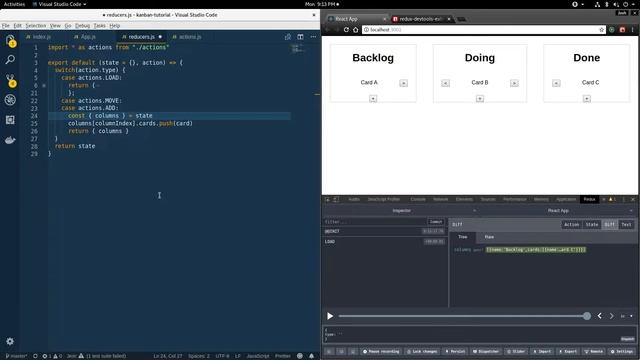Open the Manage gear icon in VS Code

[10, 341]
